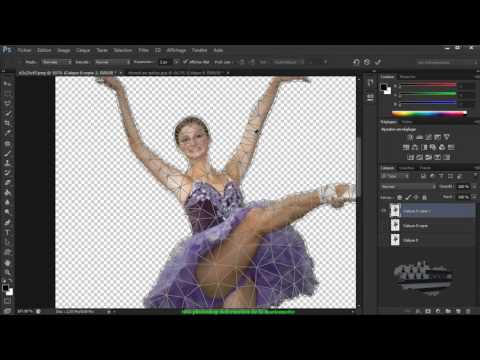Image resolution: width=480 pixels, height=360 pixels.
Task: Open layer filter Type dropdown
Action: pyautogui.click(x=395, y=176)
